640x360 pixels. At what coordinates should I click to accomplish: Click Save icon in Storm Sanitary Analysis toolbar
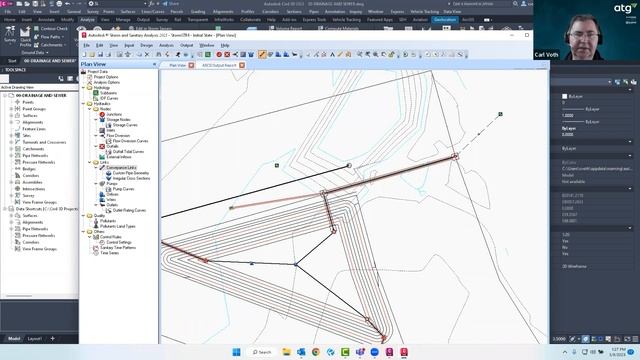(x=100, y=54)
